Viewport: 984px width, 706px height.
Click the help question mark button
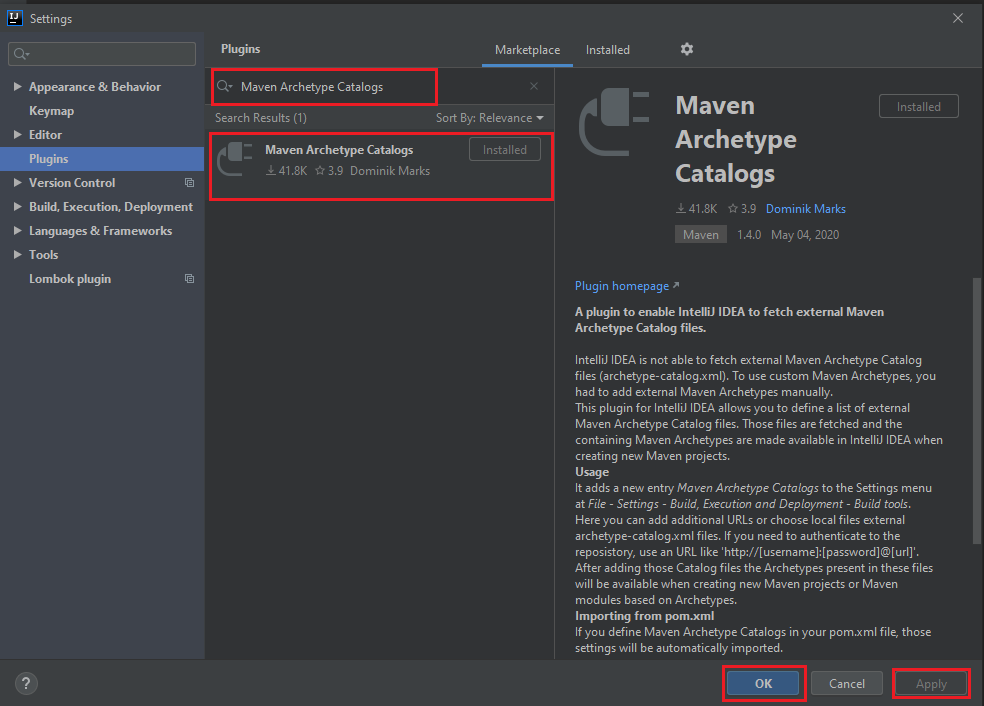coord(26,683)
